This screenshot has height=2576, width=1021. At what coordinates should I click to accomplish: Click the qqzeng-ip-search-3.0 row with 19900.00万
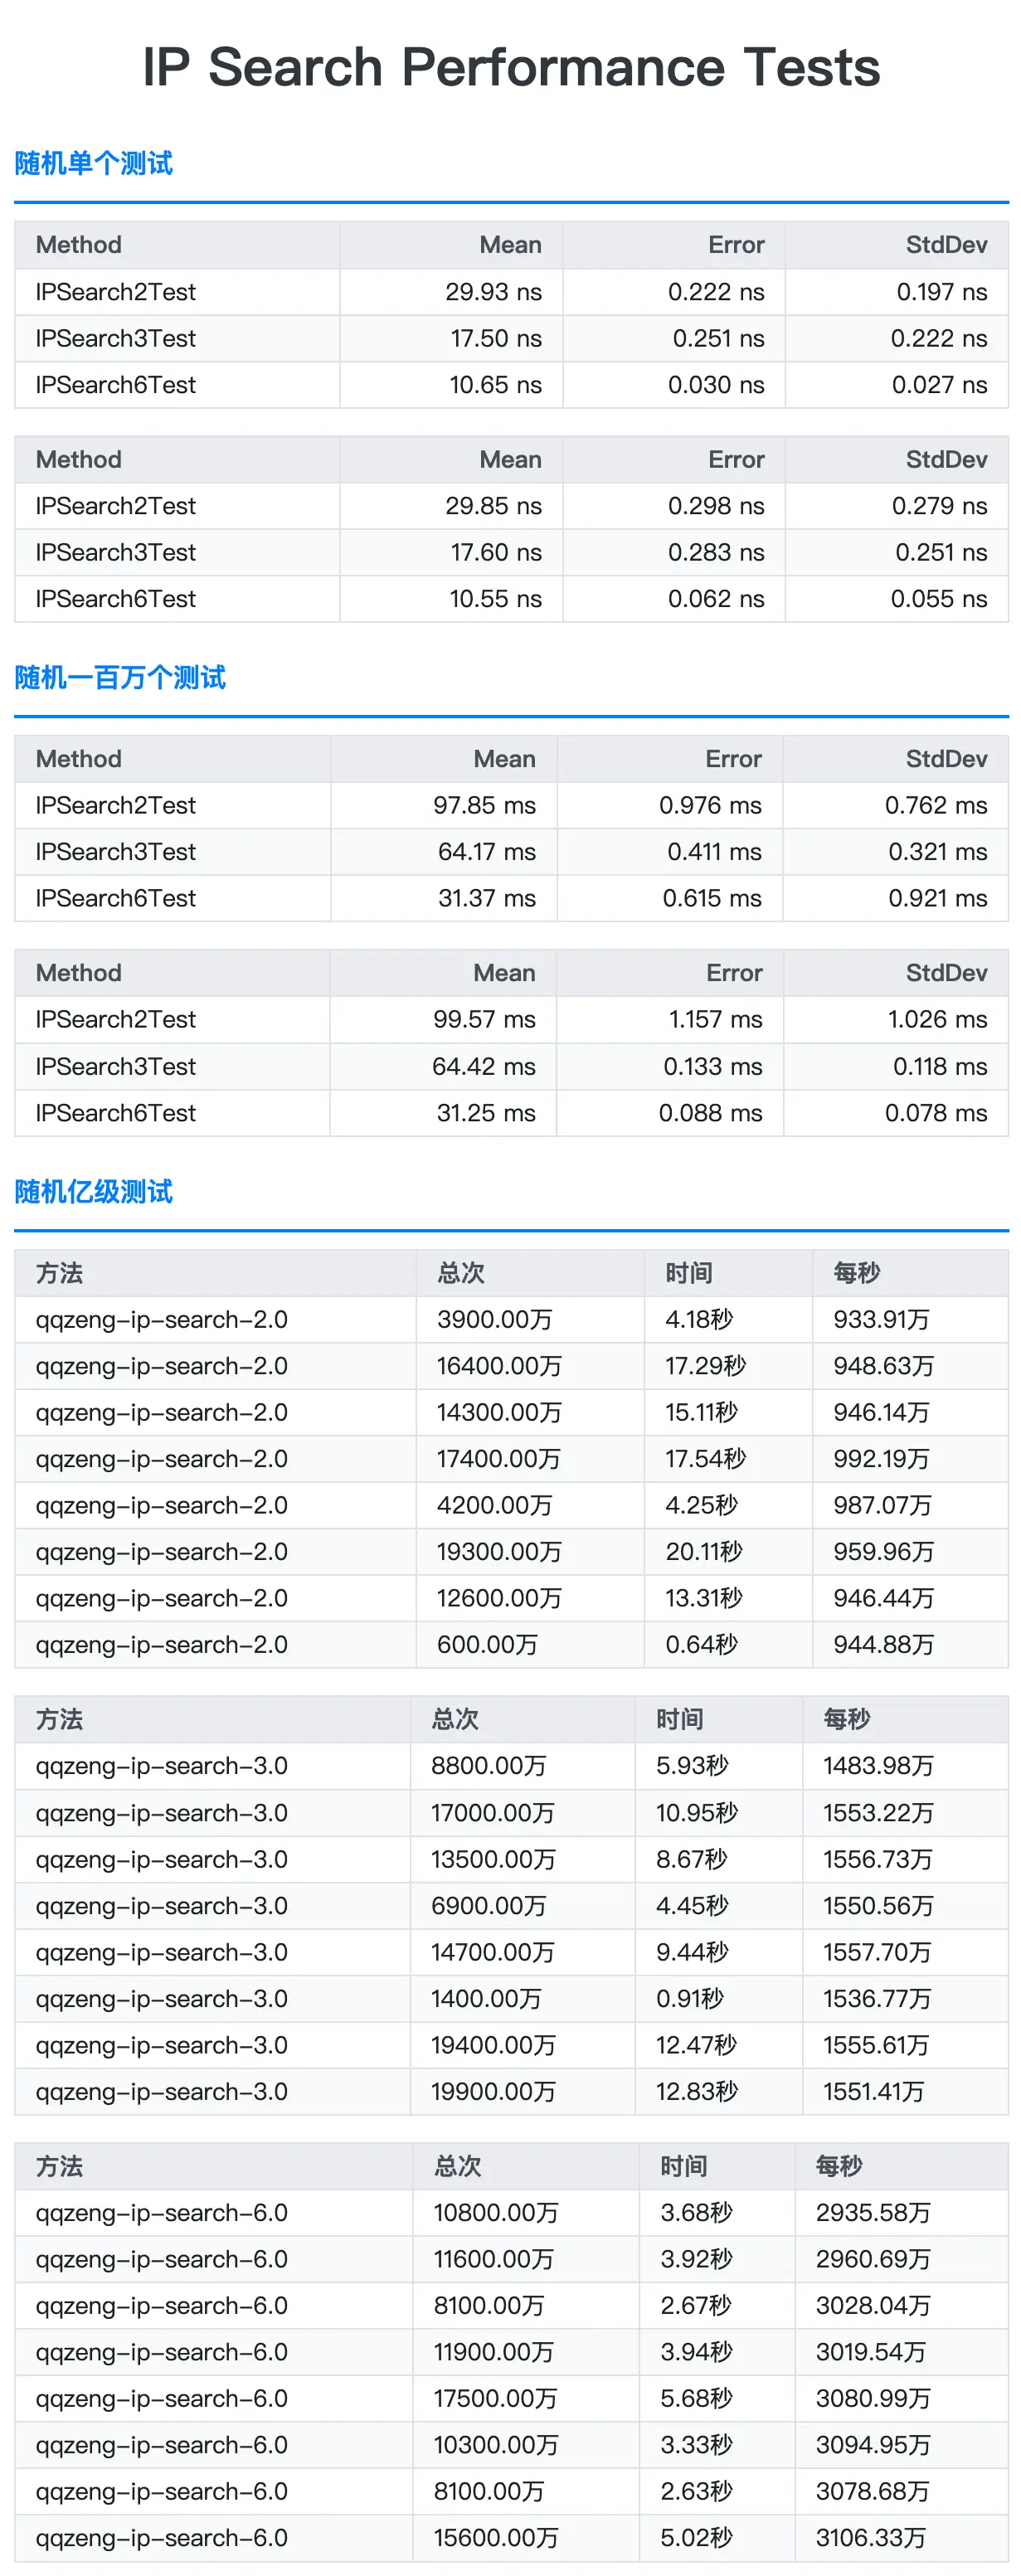[511, 2091]
